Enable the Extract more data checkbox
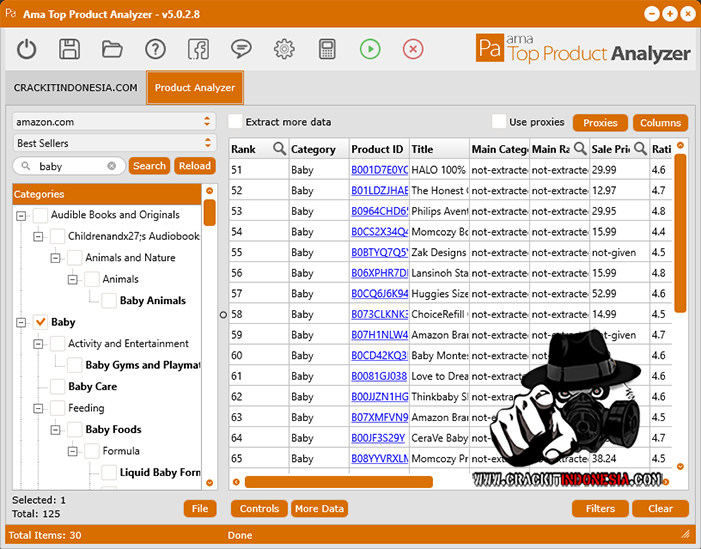The image size is (701, 549). [236, 122]
